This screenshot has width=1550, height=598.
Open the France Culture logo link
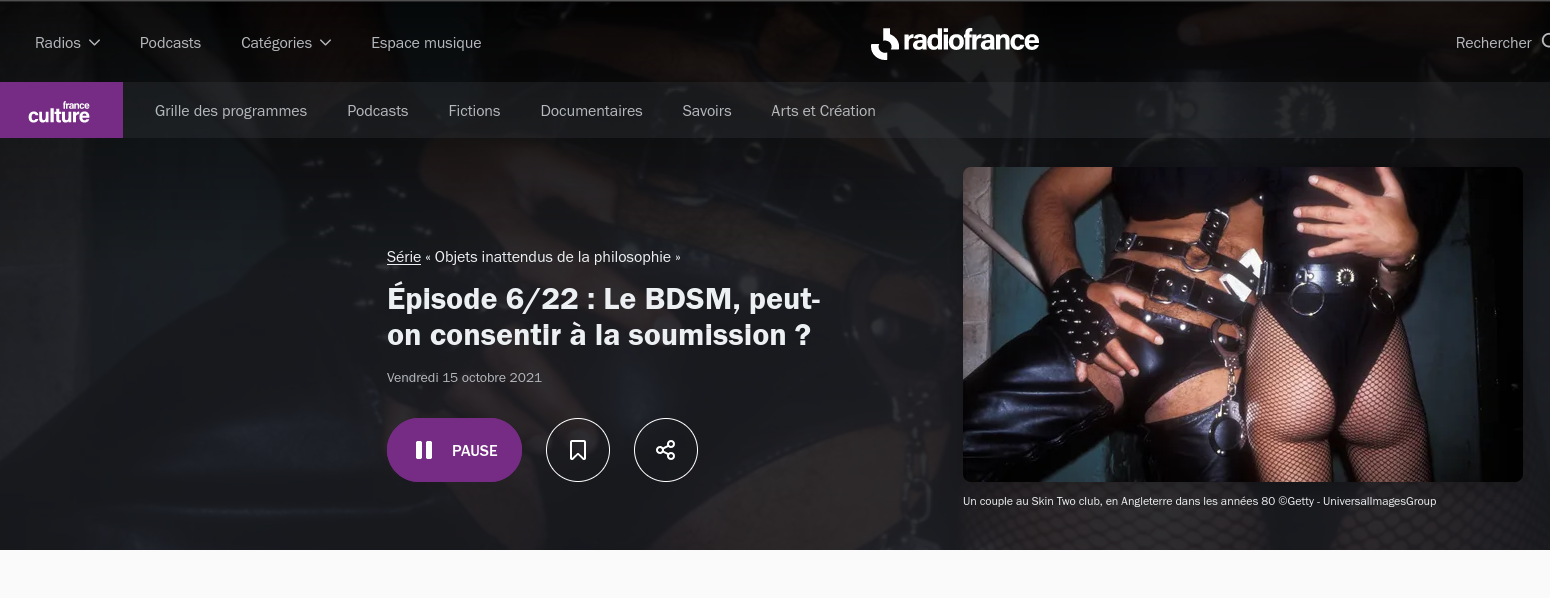click(61, 110)
